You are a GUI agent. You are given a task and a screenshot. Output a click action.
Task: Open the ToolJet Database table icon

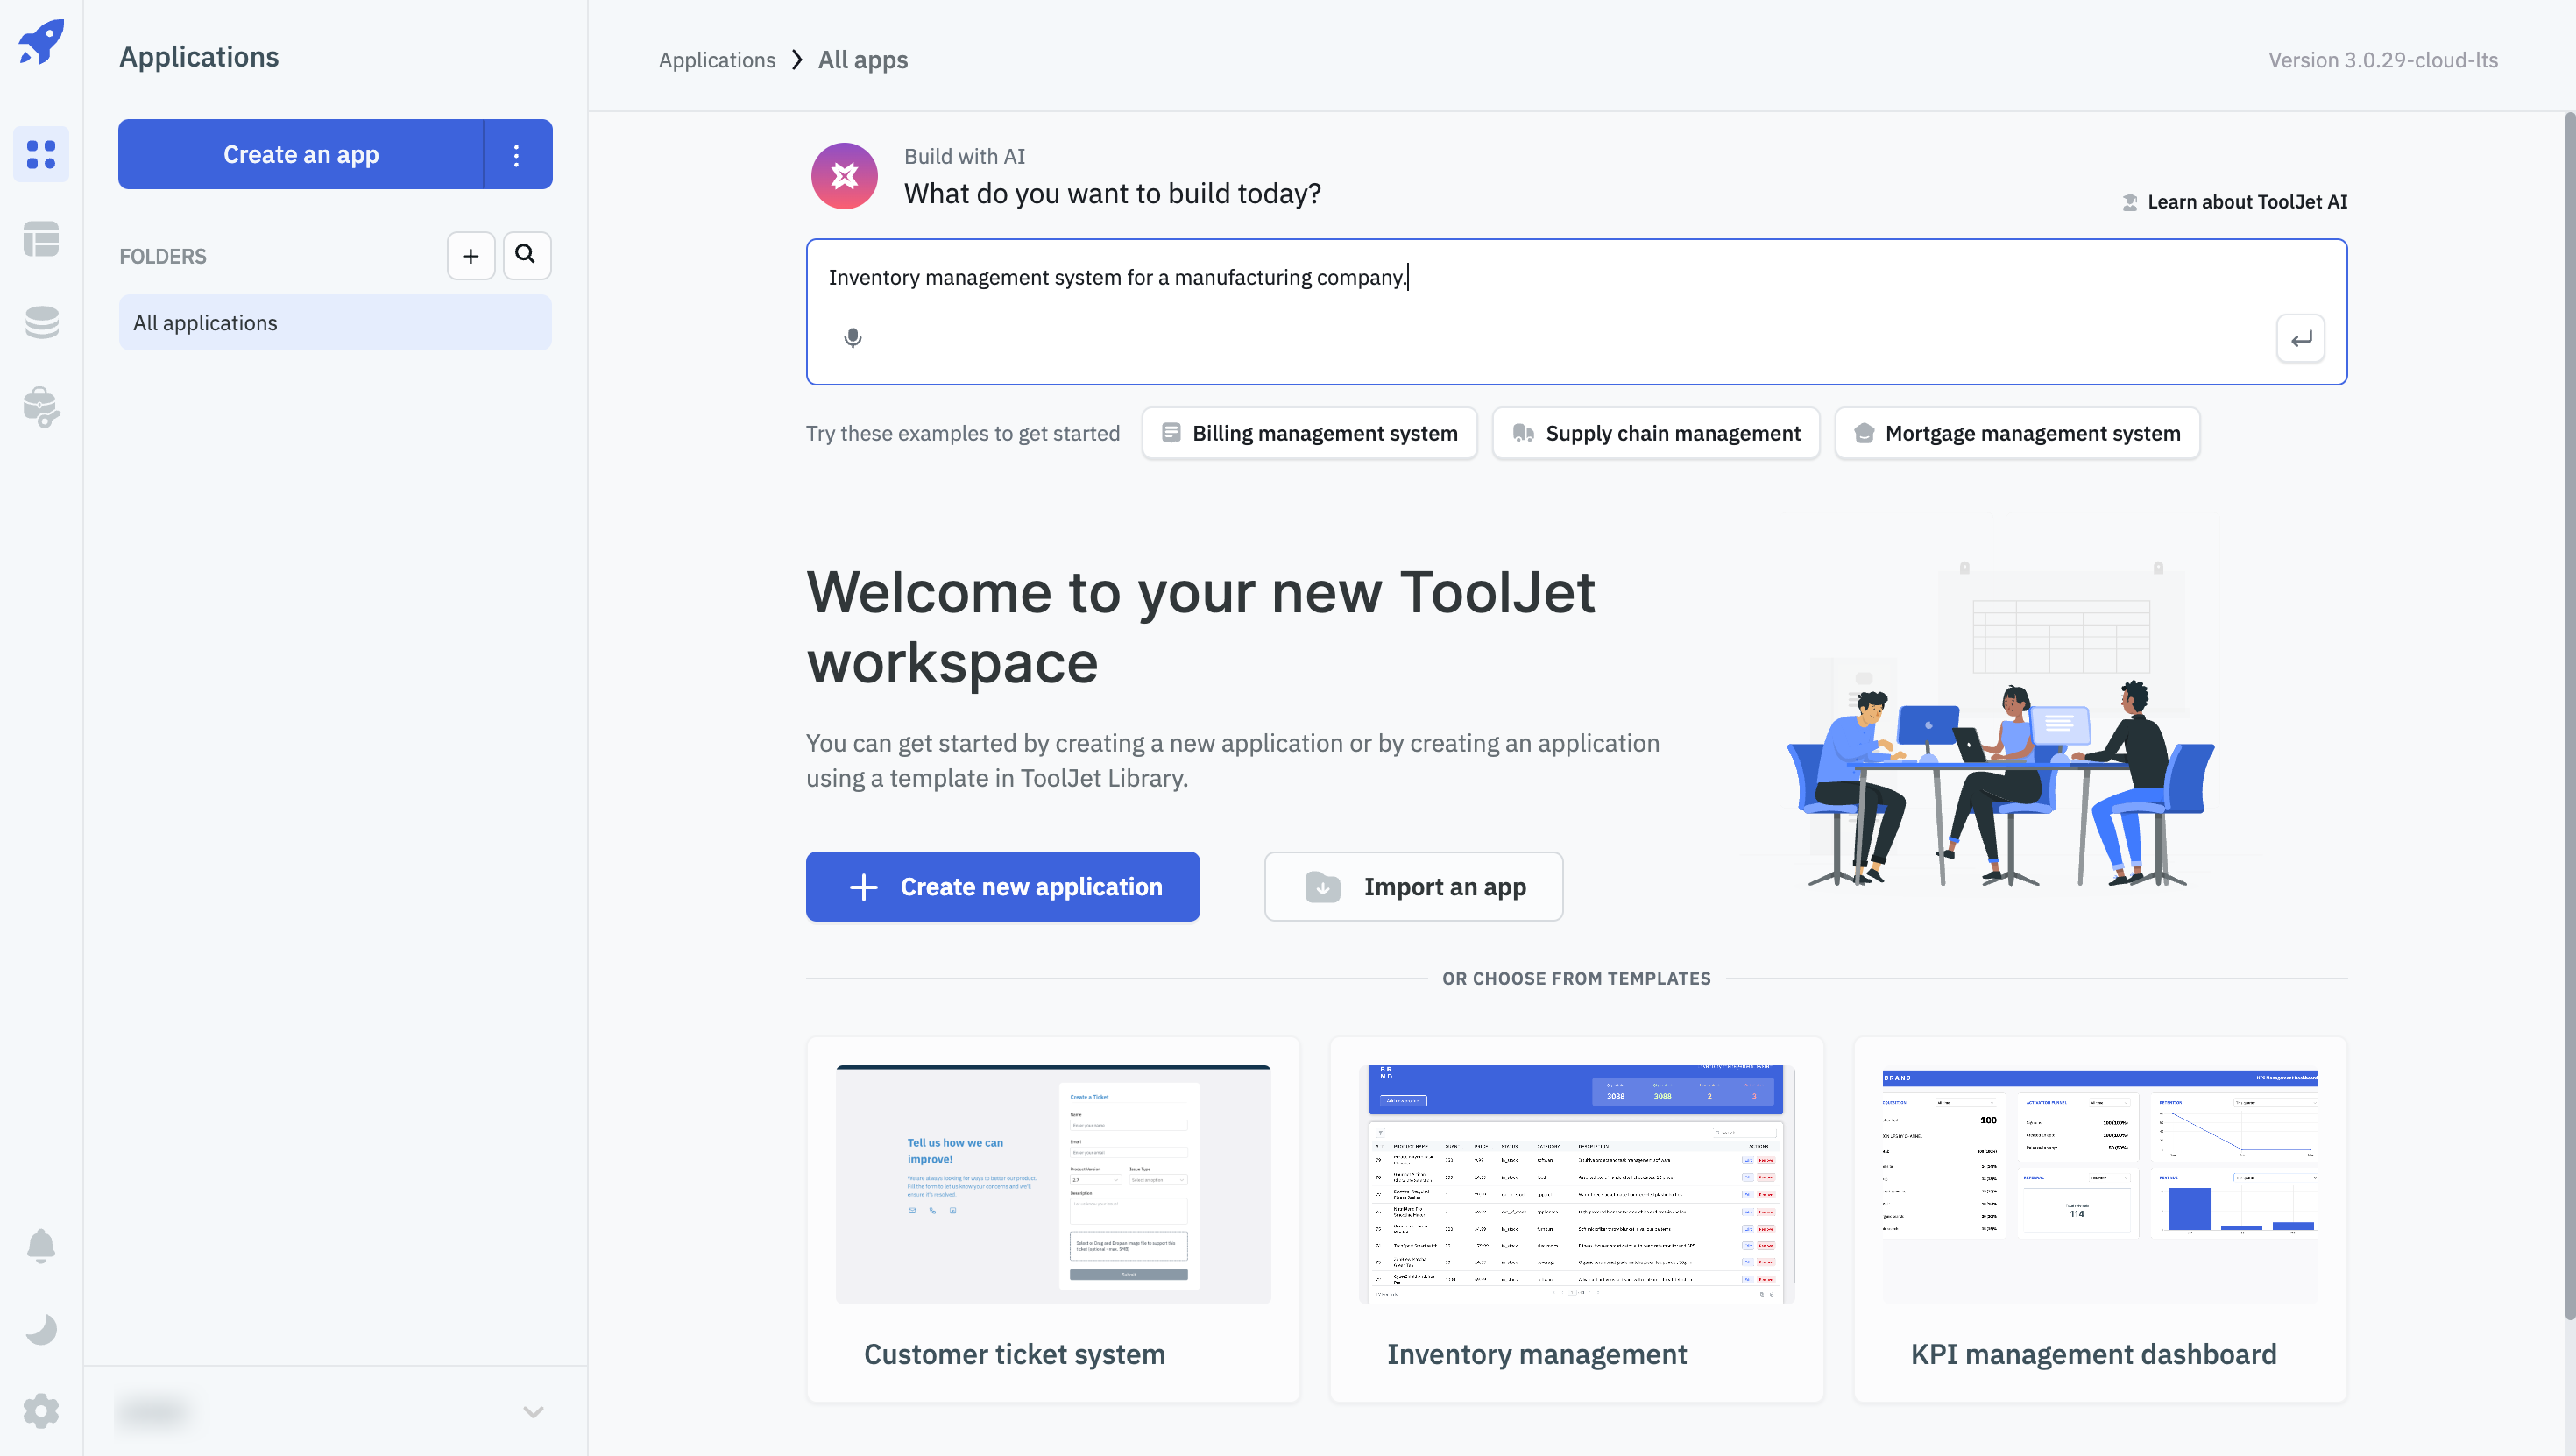(x=41, y=239)
